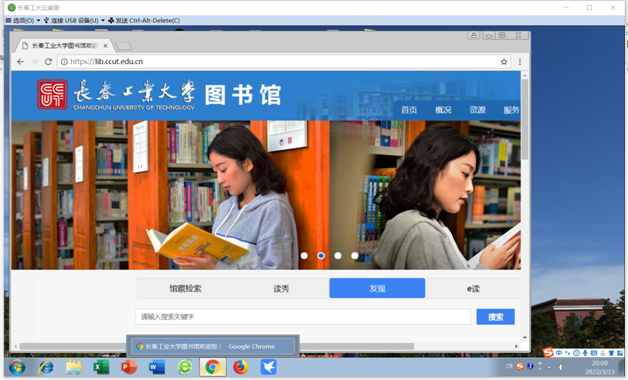Click the Chrome back arrow
Viewport: 628px width, 380px height.
coord(20,62)
